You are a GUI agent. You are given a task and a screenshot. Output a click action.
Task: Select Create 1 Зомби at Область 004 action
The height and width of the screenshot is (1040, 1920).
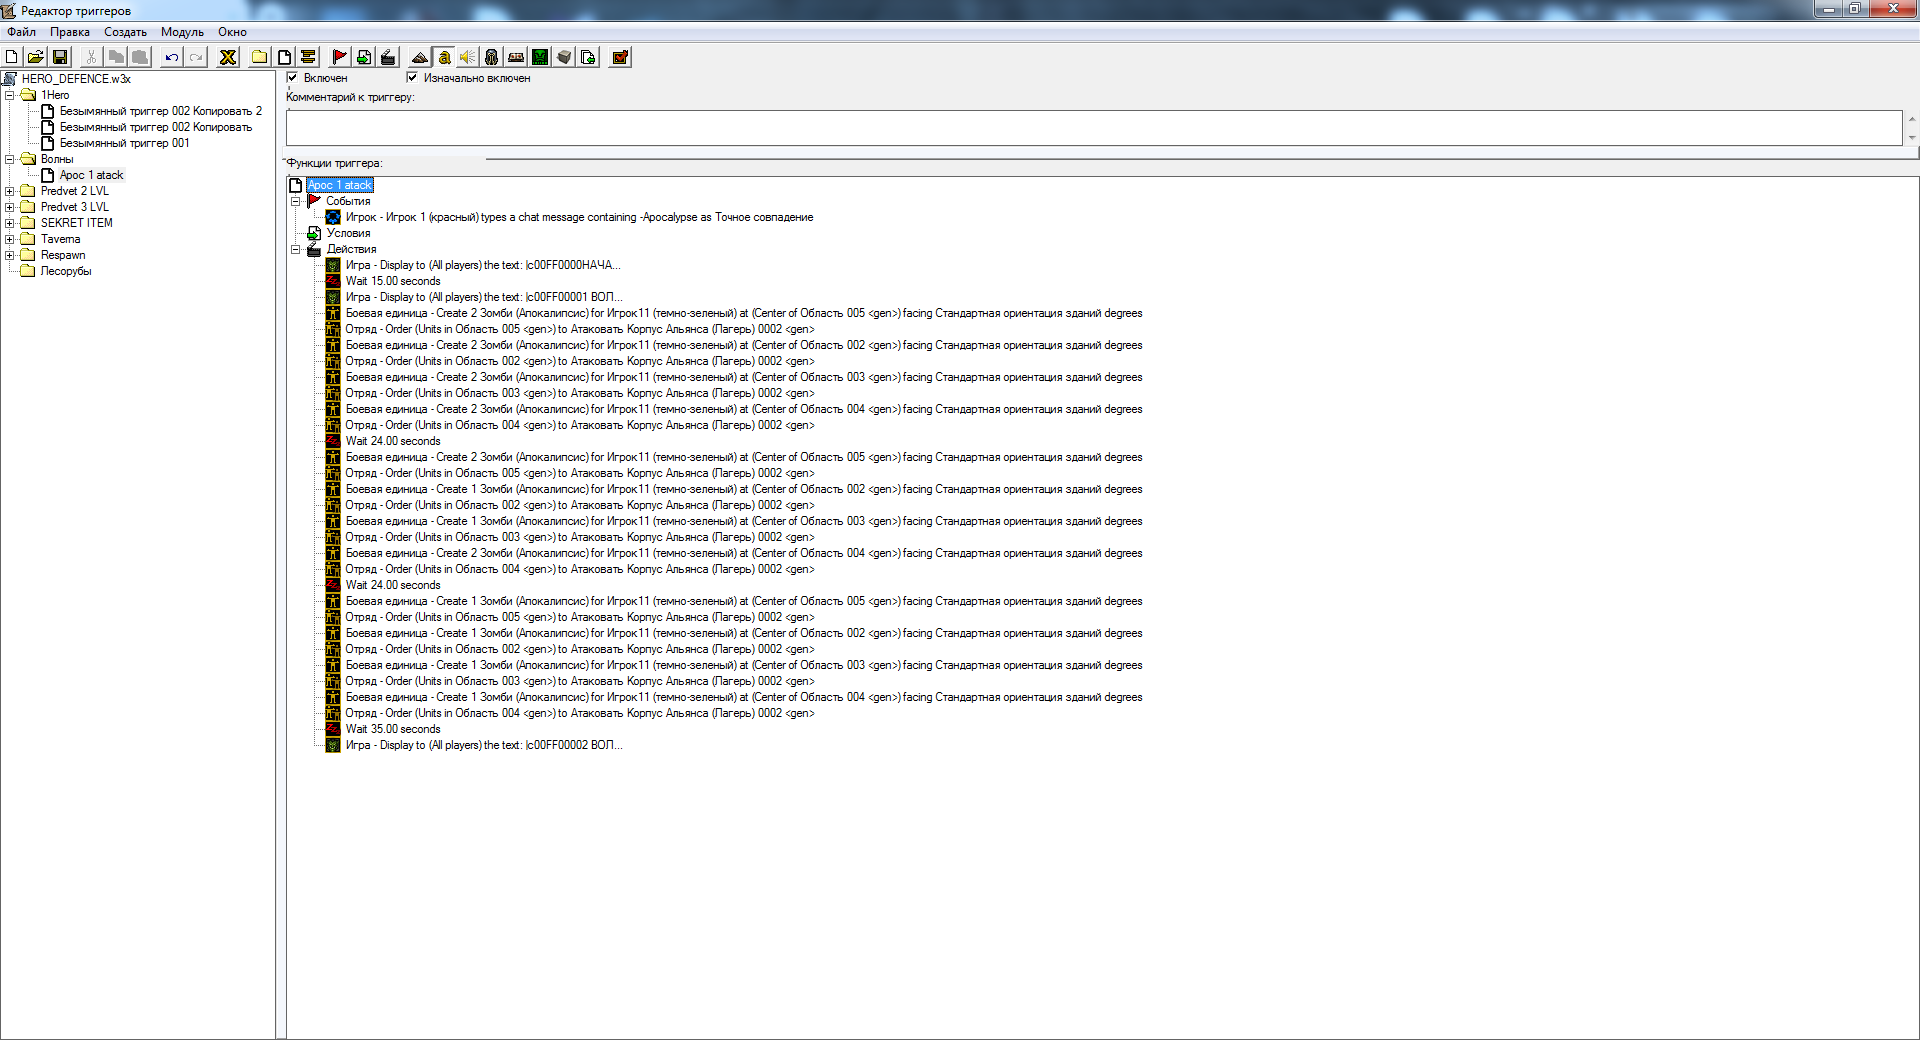coord(744,697)
